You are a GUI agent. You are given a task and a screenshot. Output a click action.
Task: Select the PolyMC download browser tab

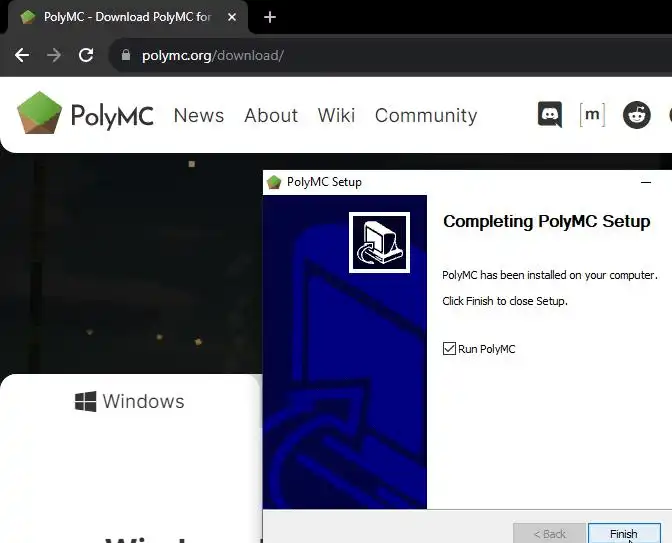[128, 17]
